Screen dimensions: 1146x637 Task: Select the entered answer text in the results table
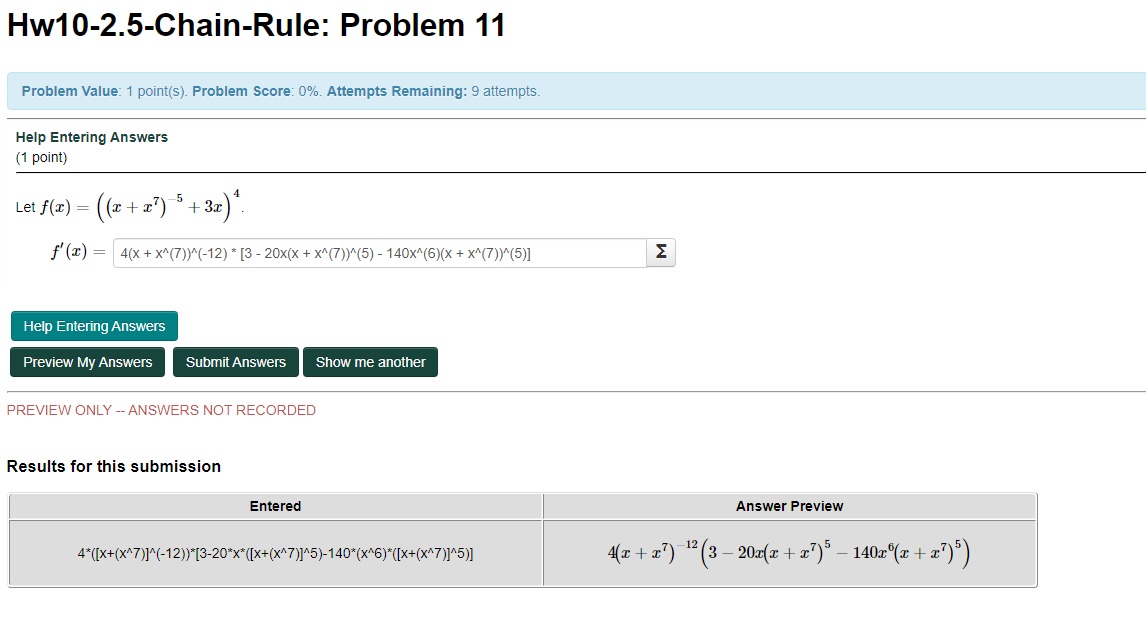point(275,554)
